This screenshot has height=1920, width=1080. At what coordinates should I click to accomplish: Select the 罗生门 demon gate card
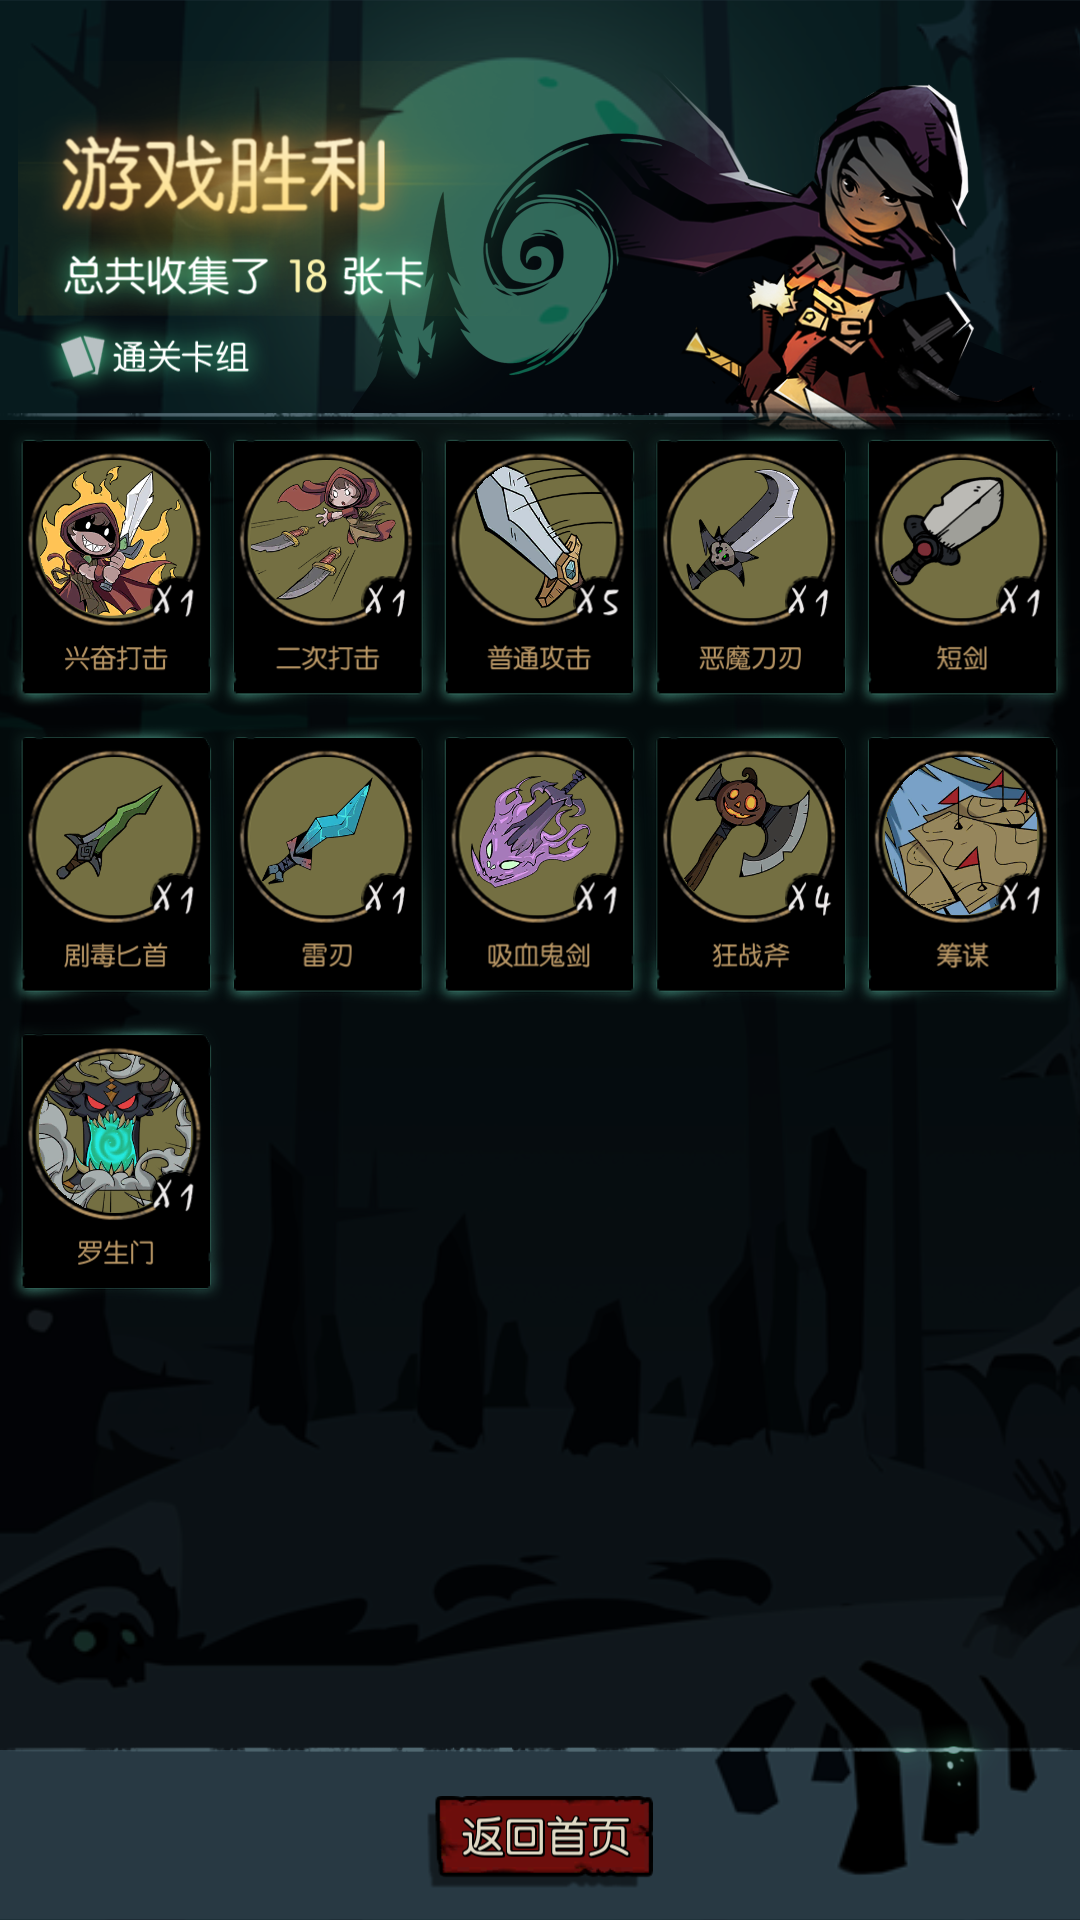[116, 1161]
